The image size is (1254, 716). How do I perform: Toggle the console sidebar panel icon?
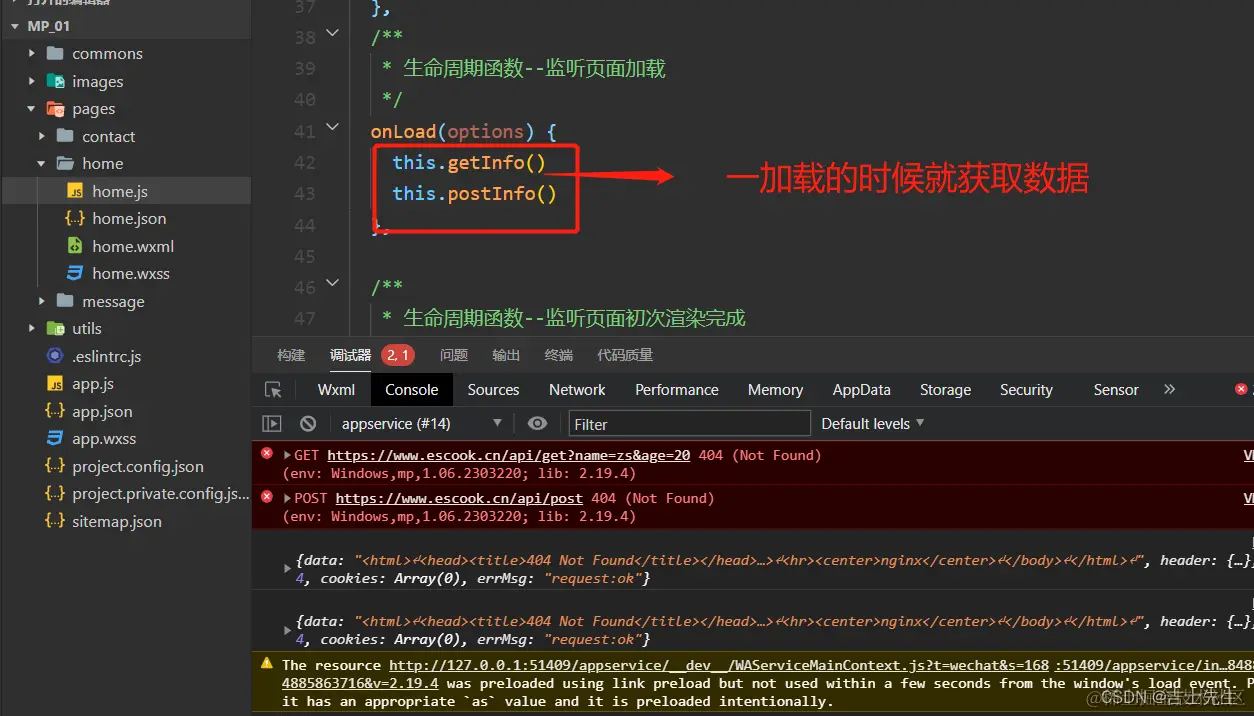tap(272, 424)
